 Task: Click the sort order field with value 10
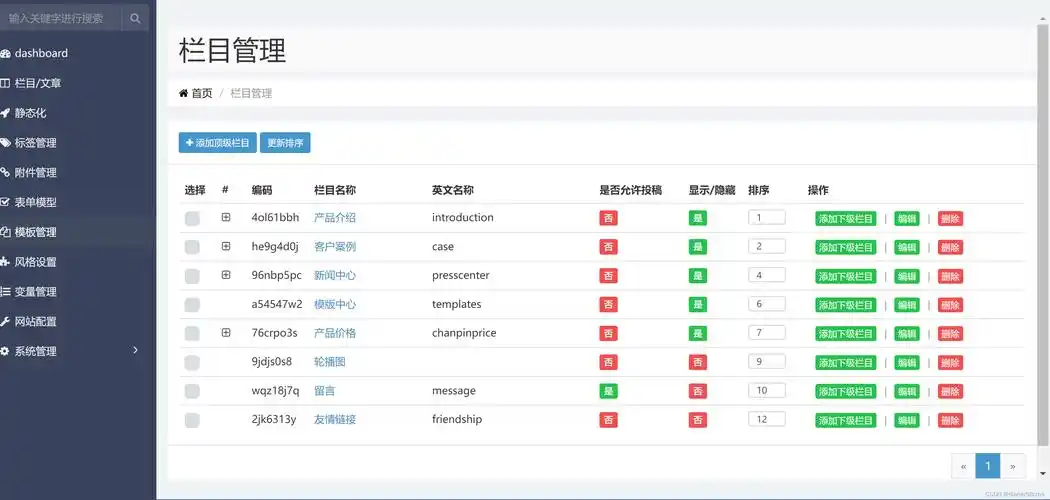pyautogui.click(x=767, y=390)
